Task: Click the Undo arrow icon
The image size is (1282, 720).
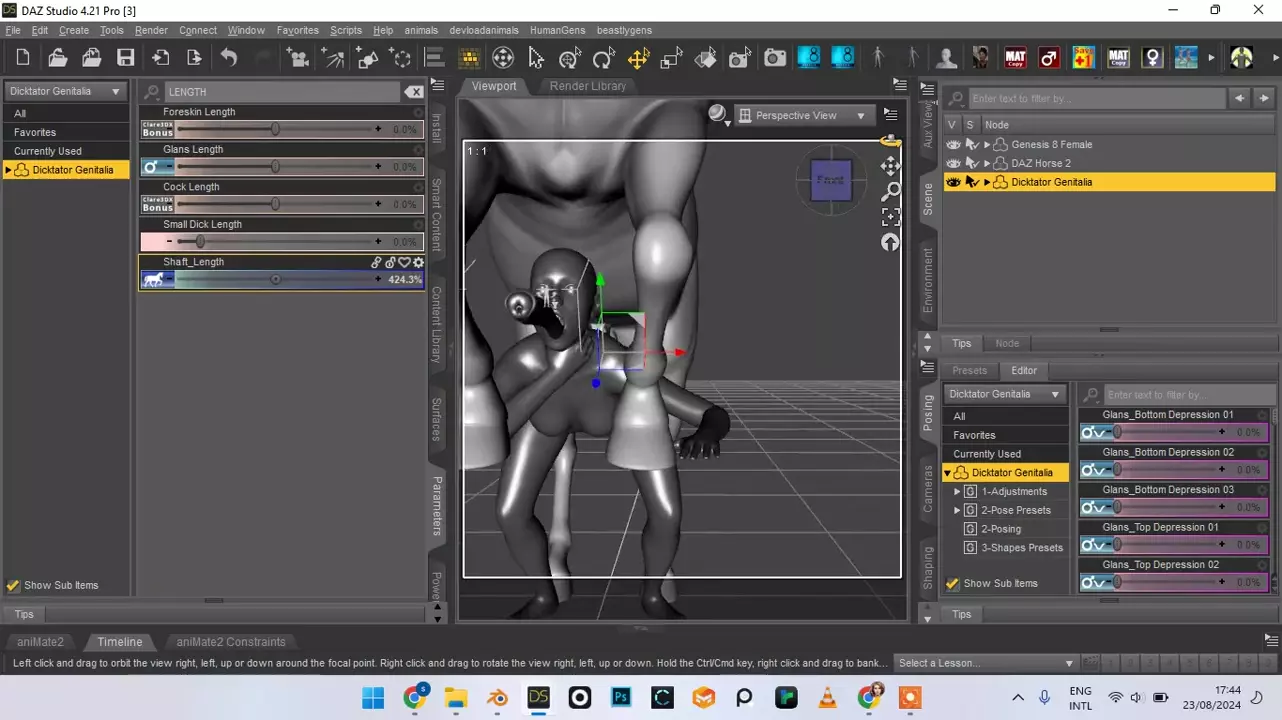Action: [x=229, y=58]
